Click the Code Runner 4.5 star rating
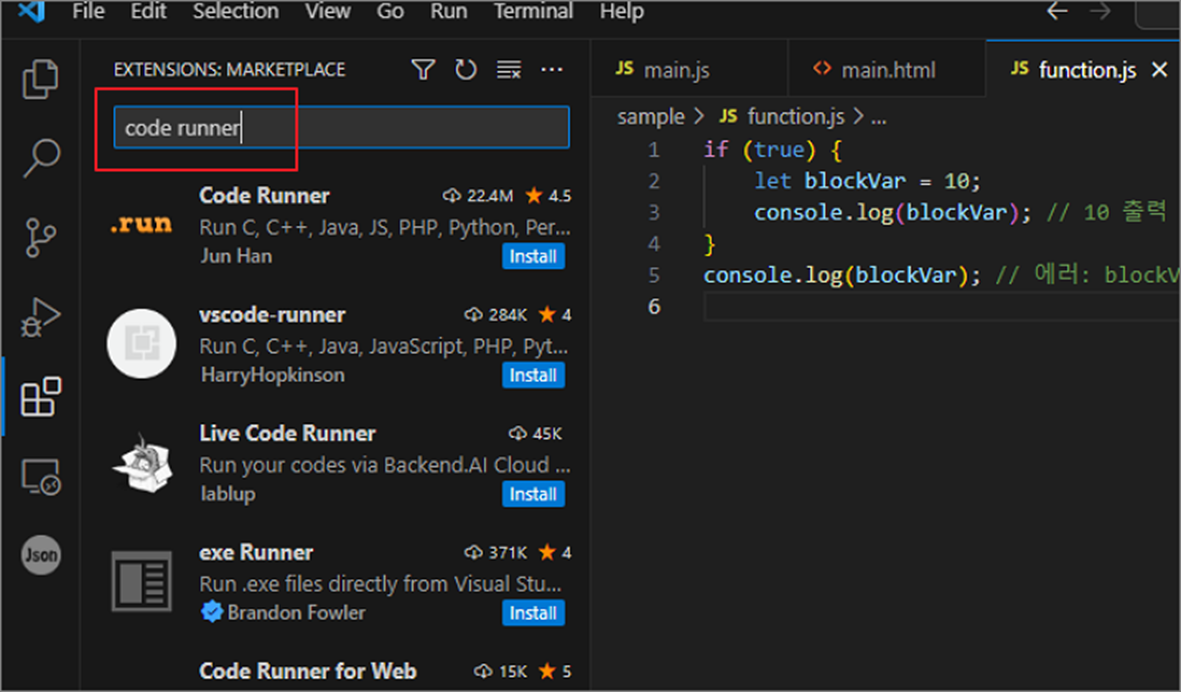The width and height of the screenshot is (1181, 692). click(x=548, y=196)
